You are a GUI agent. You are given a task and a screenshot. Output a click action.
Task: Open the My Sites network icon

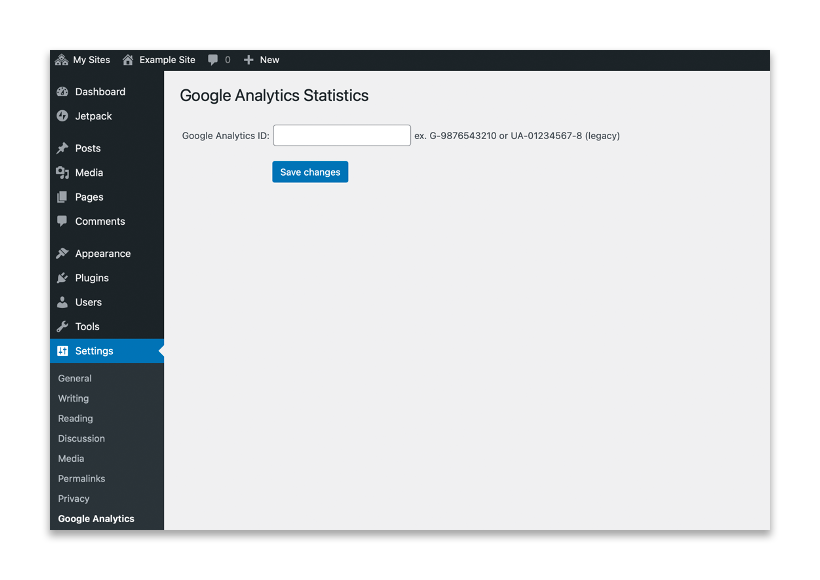[62, 60]
